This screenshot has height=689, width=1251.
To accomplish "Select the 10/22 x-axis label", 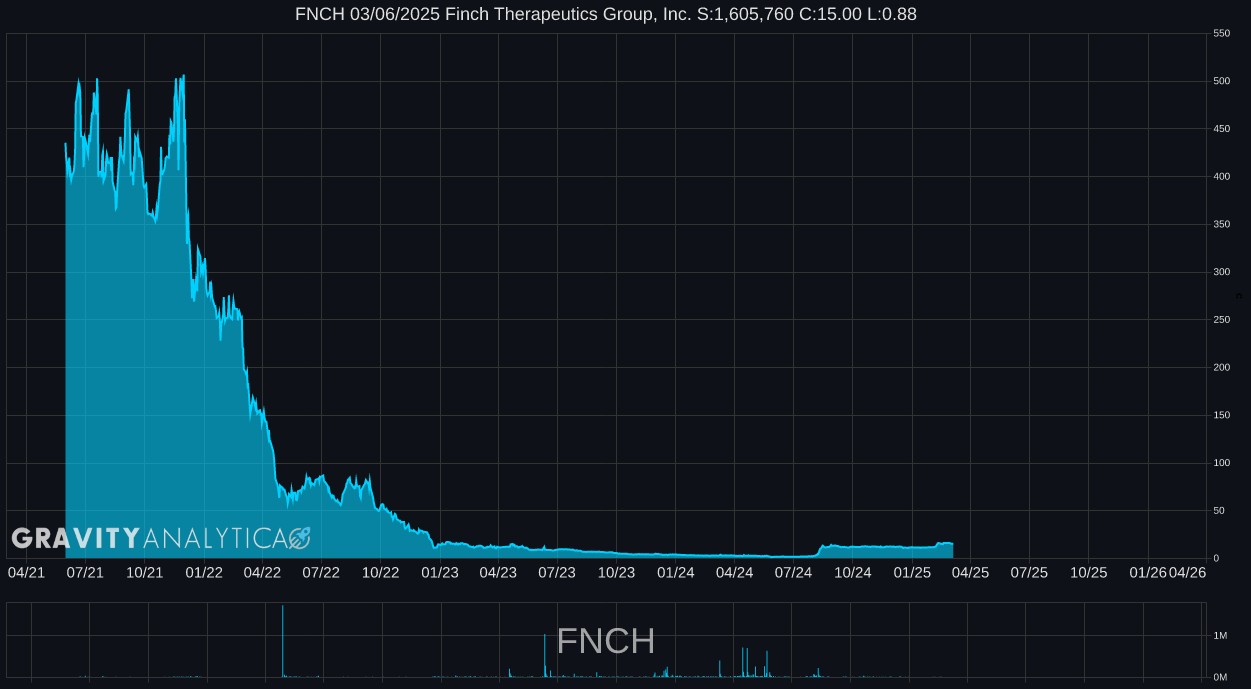I will pos(380,572).
